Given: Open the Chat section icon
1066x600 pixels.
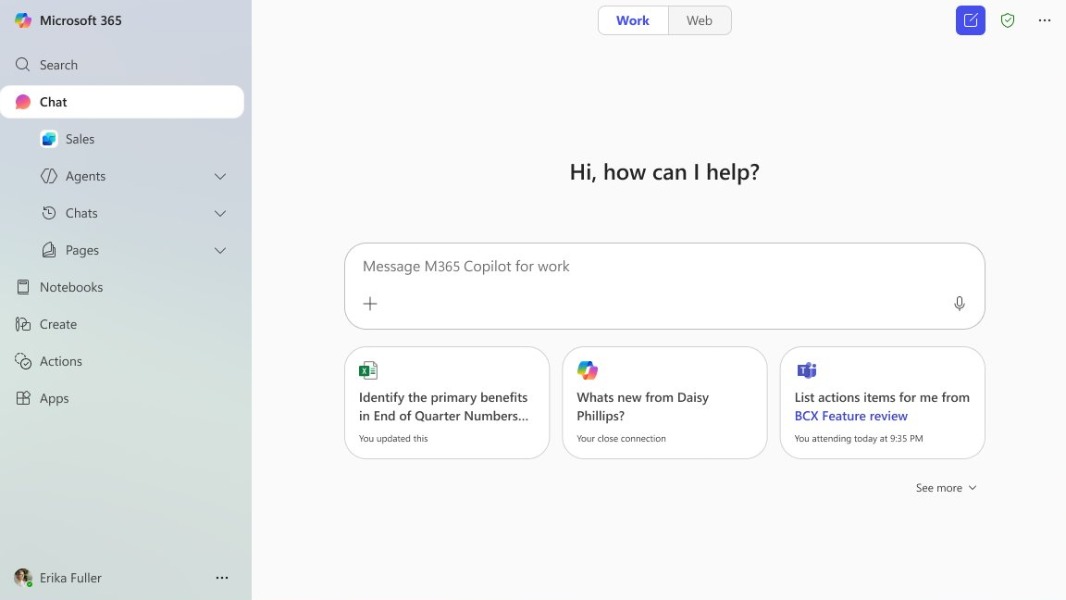Looking at the screenshot, I should (x=22, y=101).
